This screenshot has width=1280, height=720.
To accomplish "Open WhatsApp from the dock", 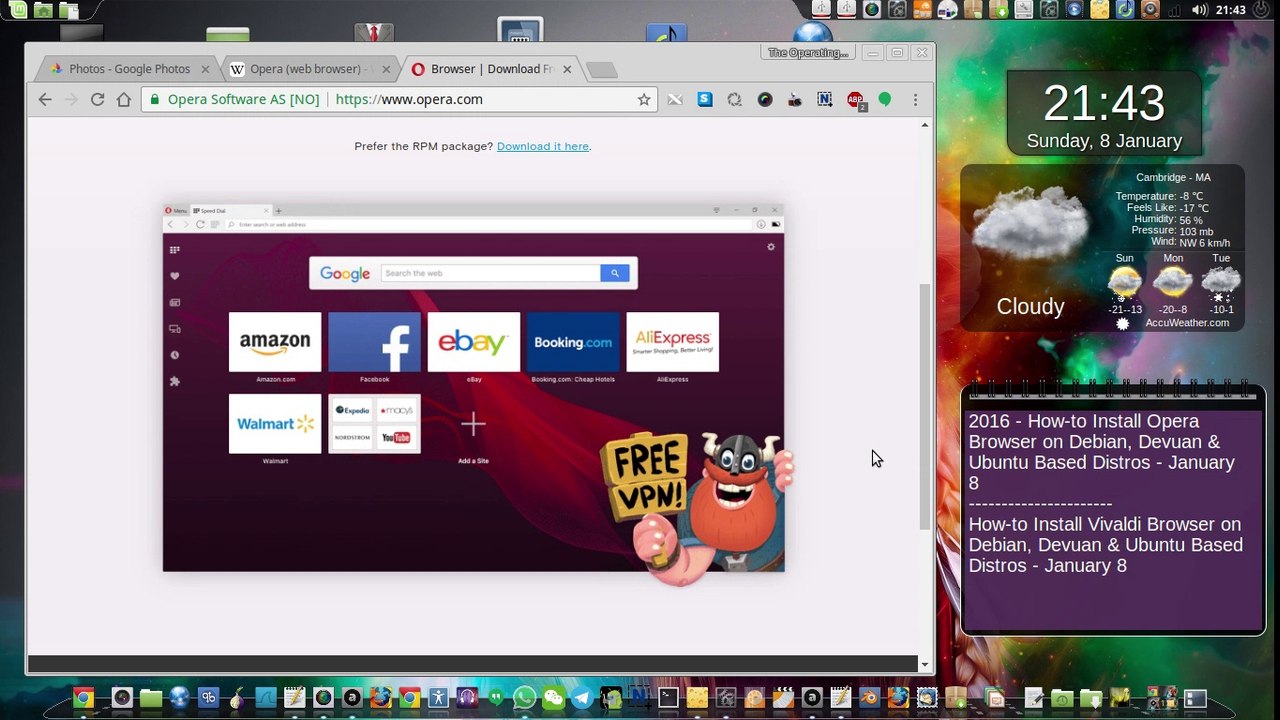I will coord(525,698).
